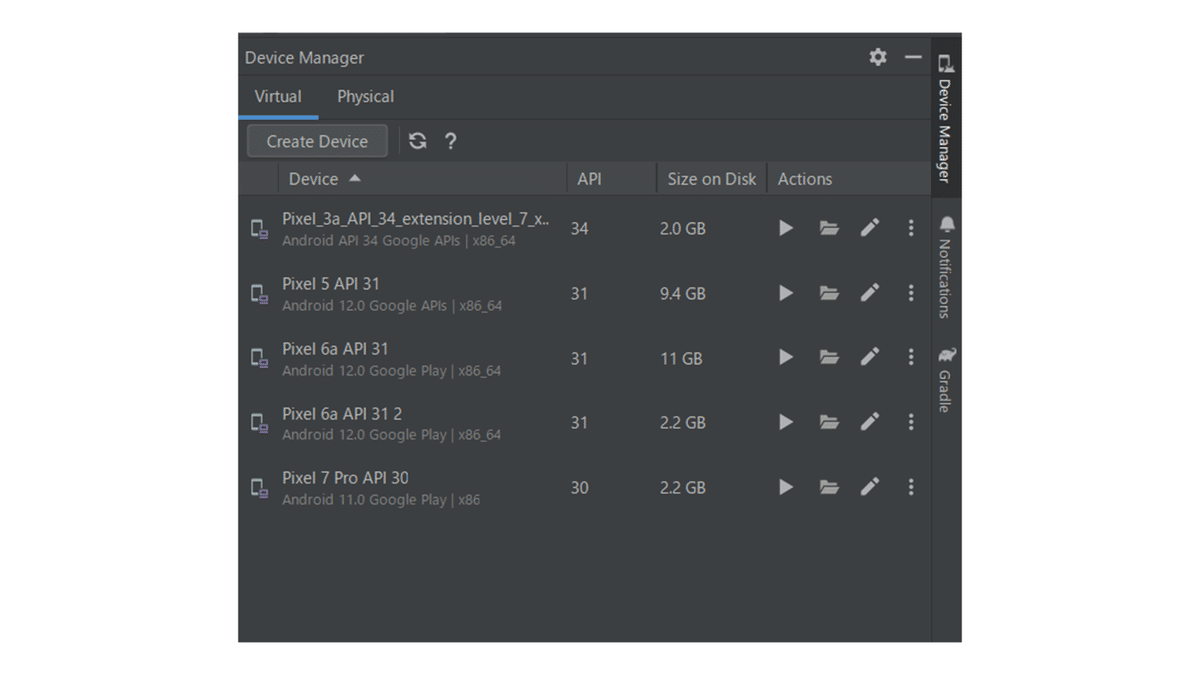Screen dimensions: 1200x675
Task: Sort by the API column header
Action: coord(612,179)
